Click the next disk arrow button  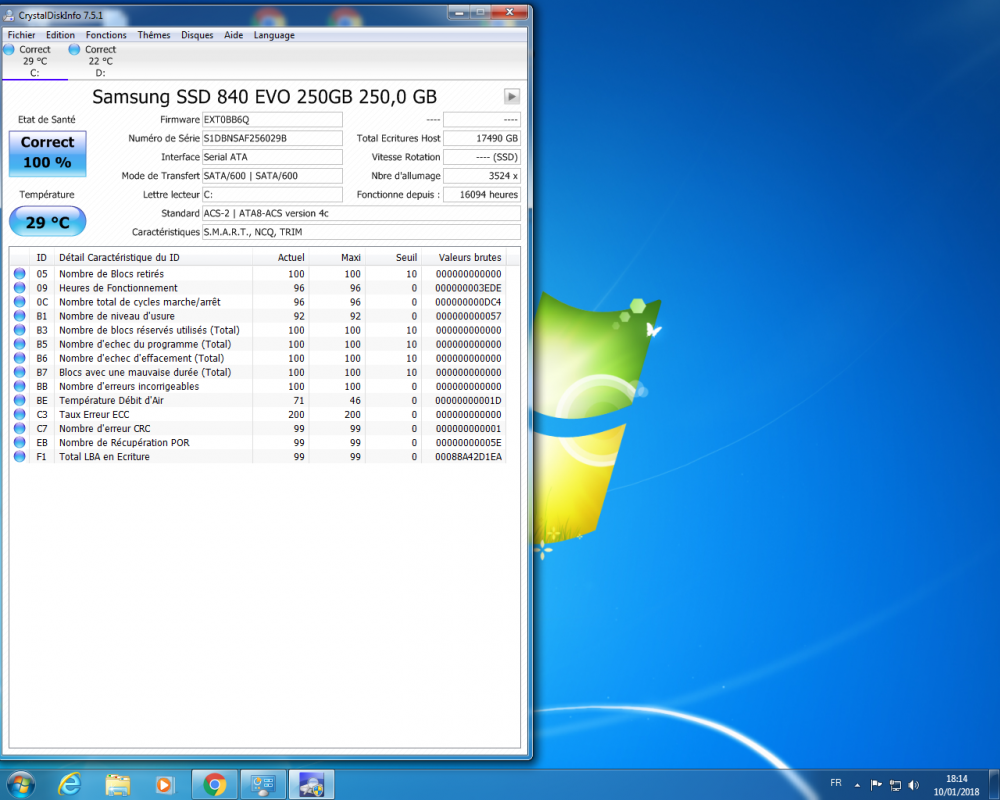(x=512, y=97)
